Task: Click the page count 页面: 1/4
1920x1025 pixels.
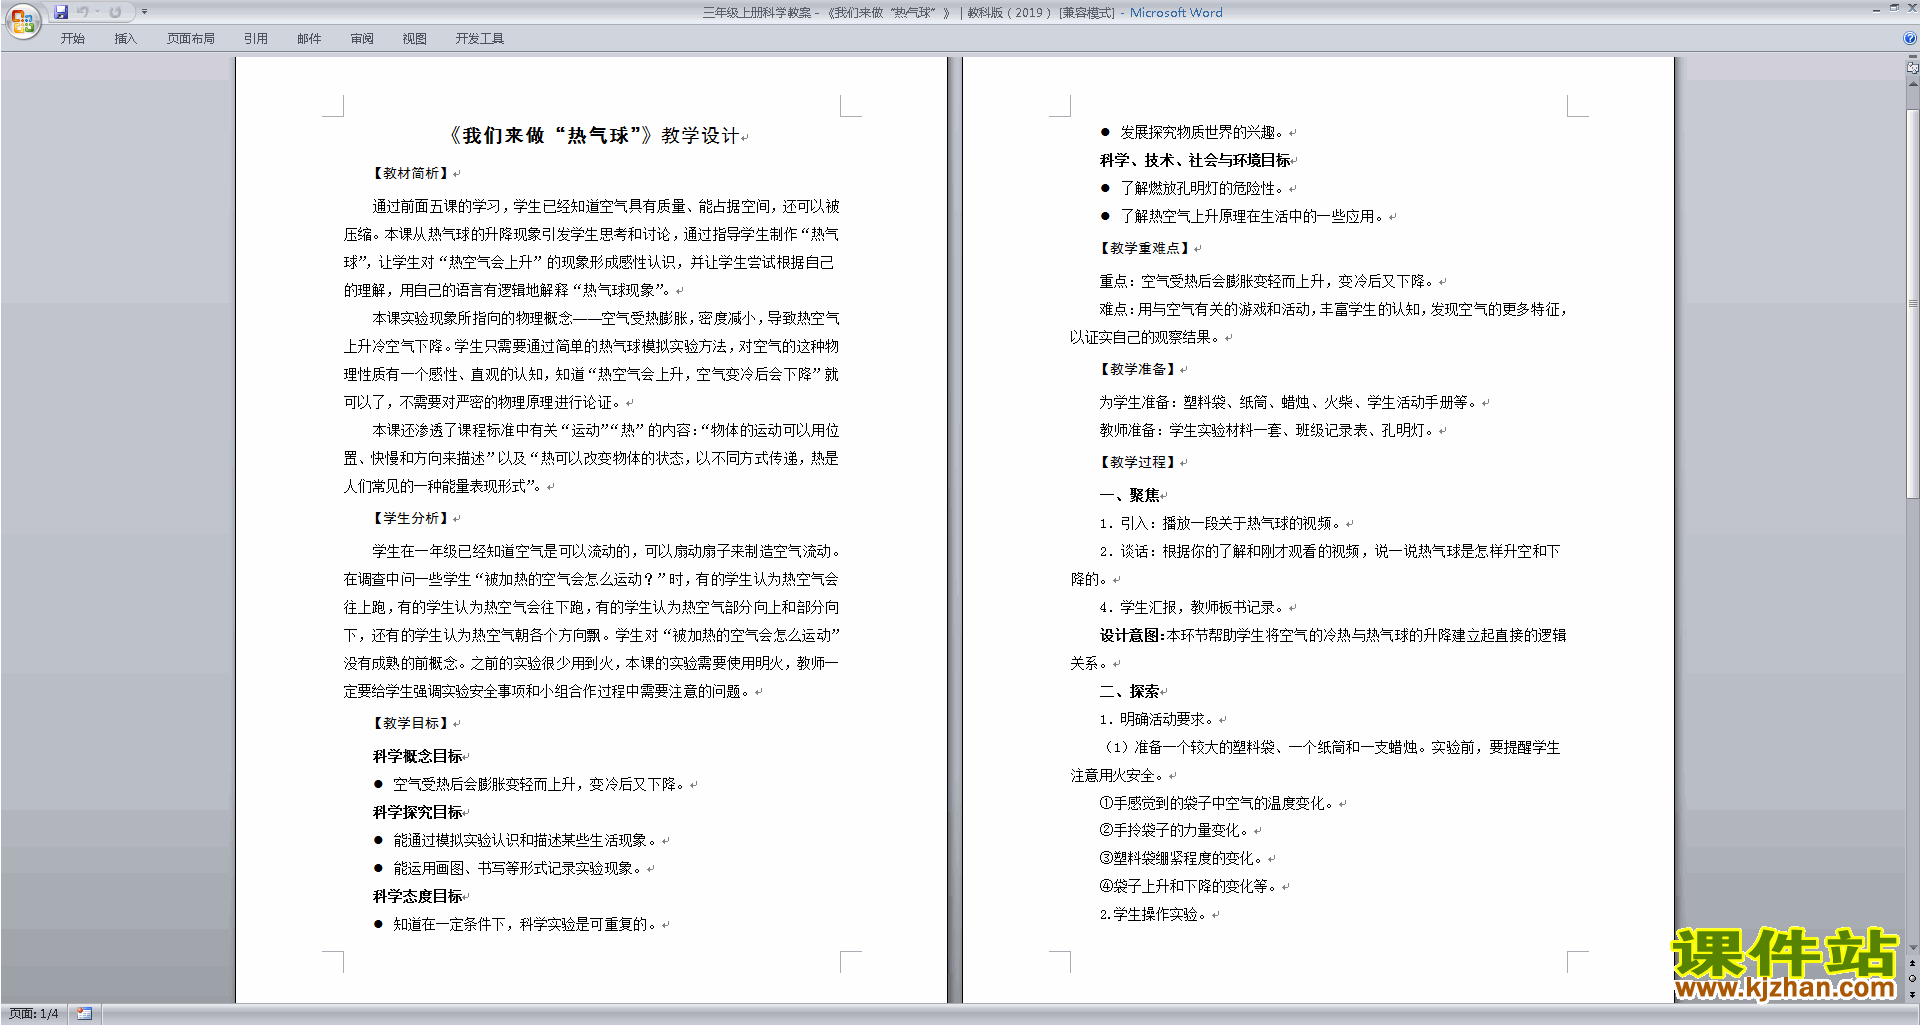Action: coord(34,1014)
